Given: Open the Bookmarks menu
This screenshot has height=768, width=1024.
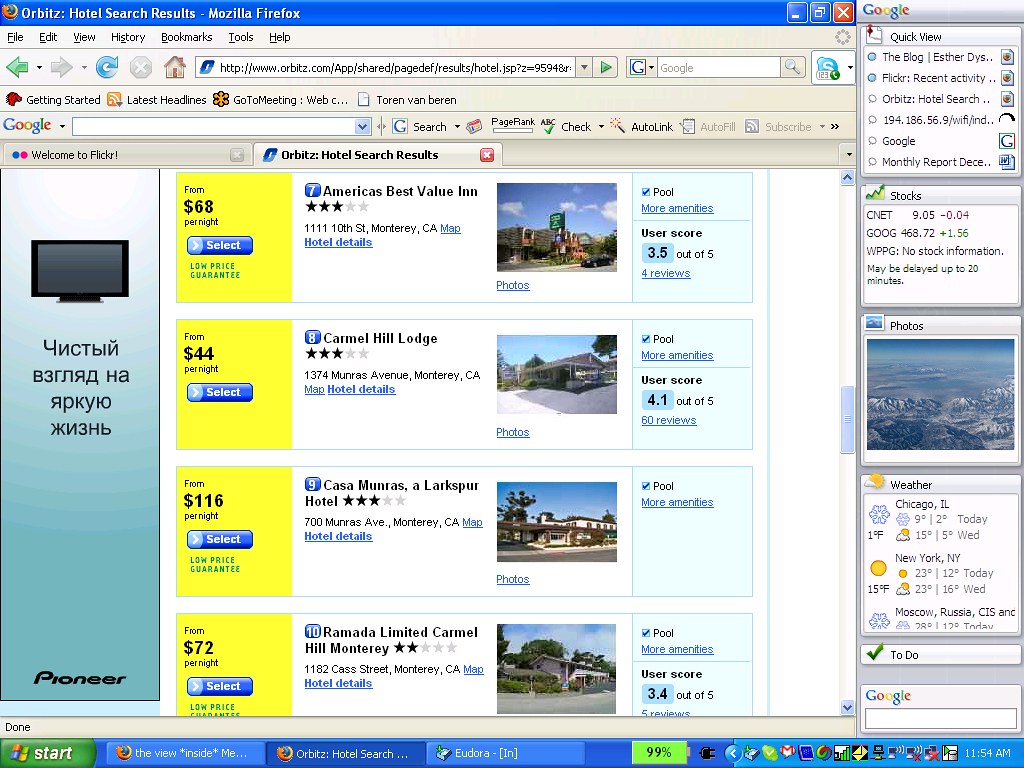Looking at the screenshot, I should pos(187,37).
